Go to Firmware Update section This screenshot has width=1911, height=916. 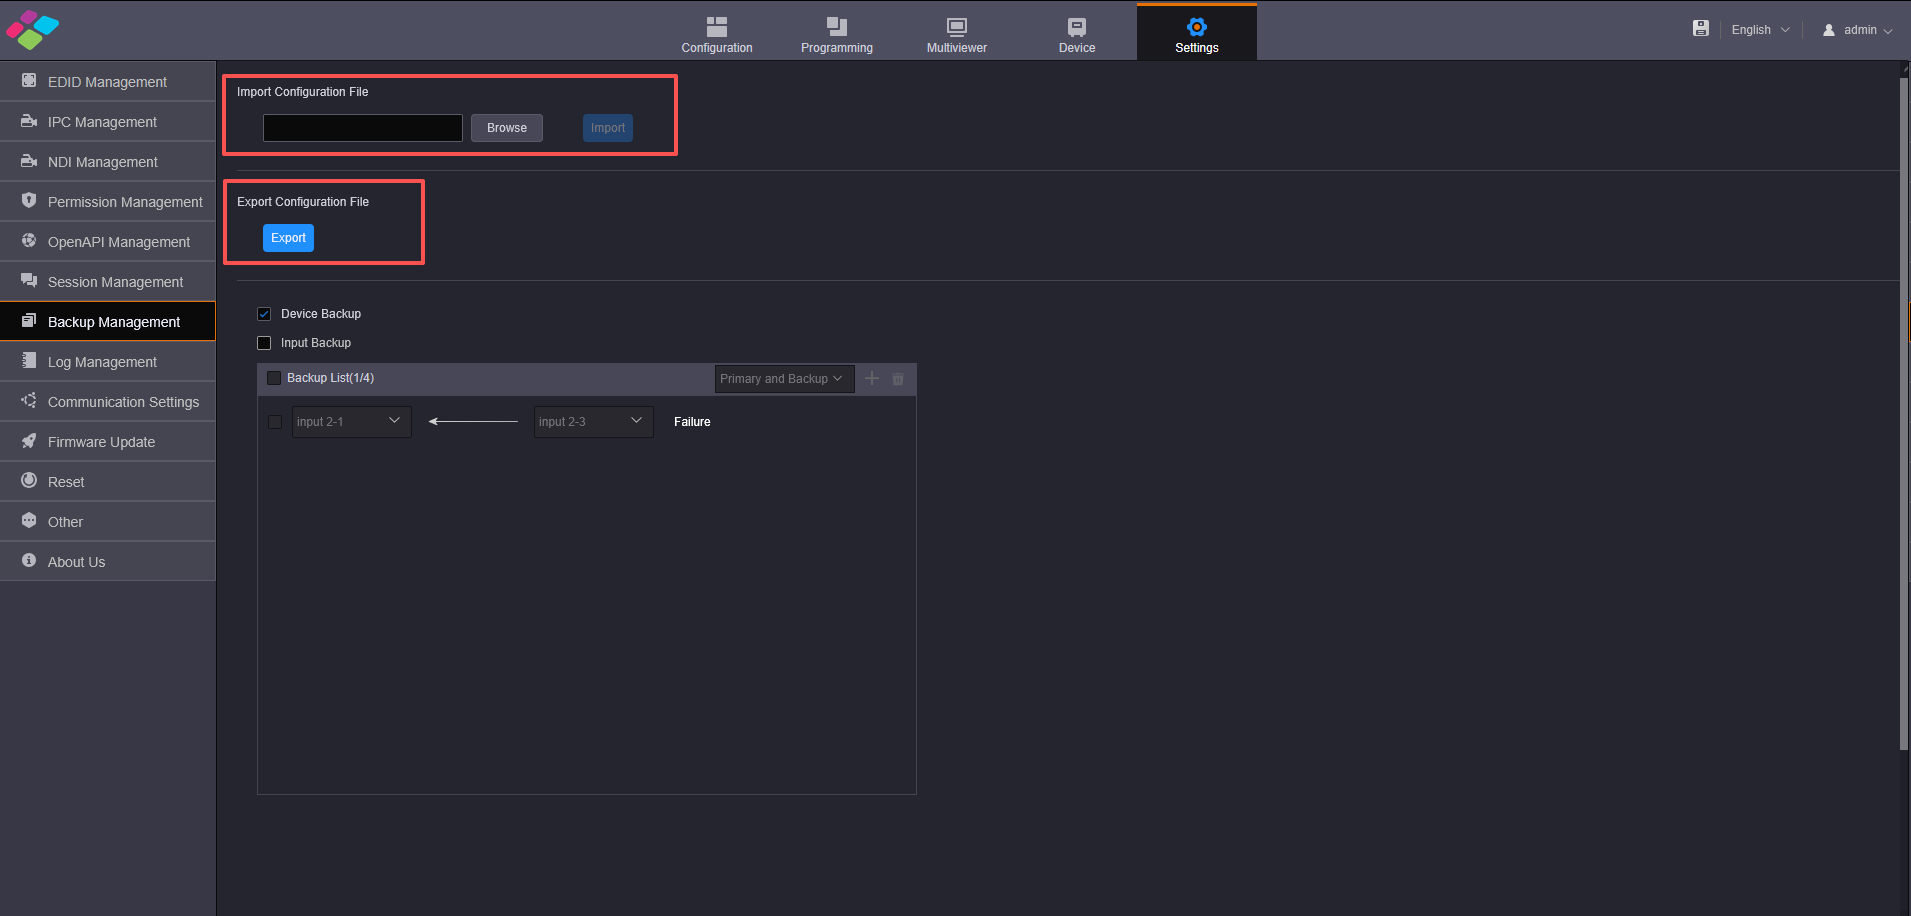click(x=108, y=441)
